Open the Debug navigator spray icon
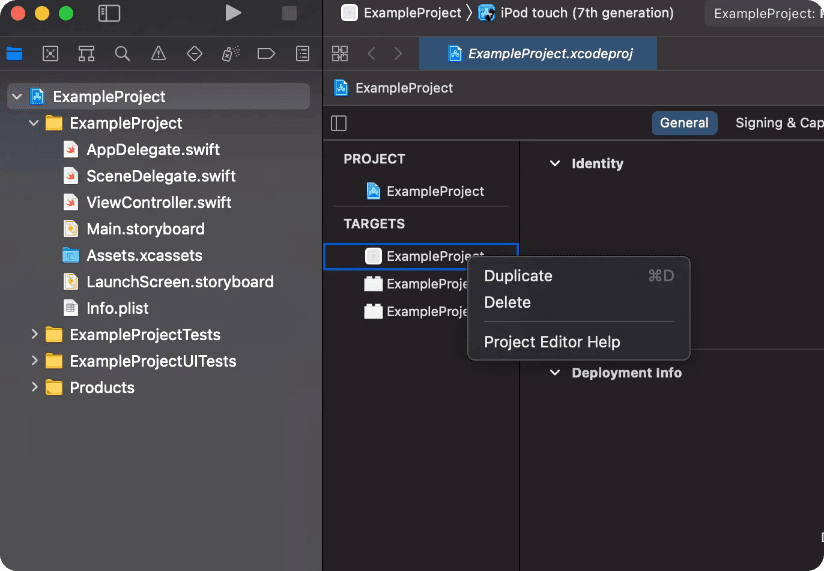 (230, 54)
